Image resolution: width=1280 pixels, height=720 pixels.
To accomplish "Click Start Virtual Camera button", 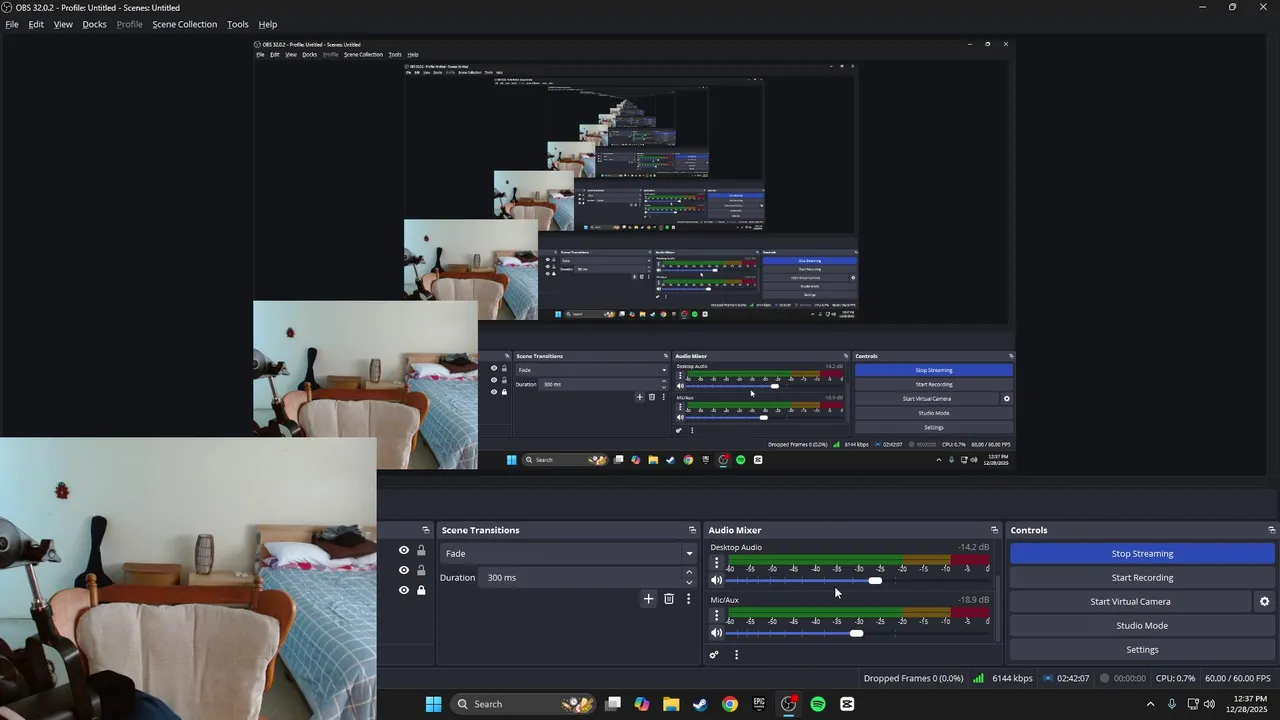I will [1130, 601].
